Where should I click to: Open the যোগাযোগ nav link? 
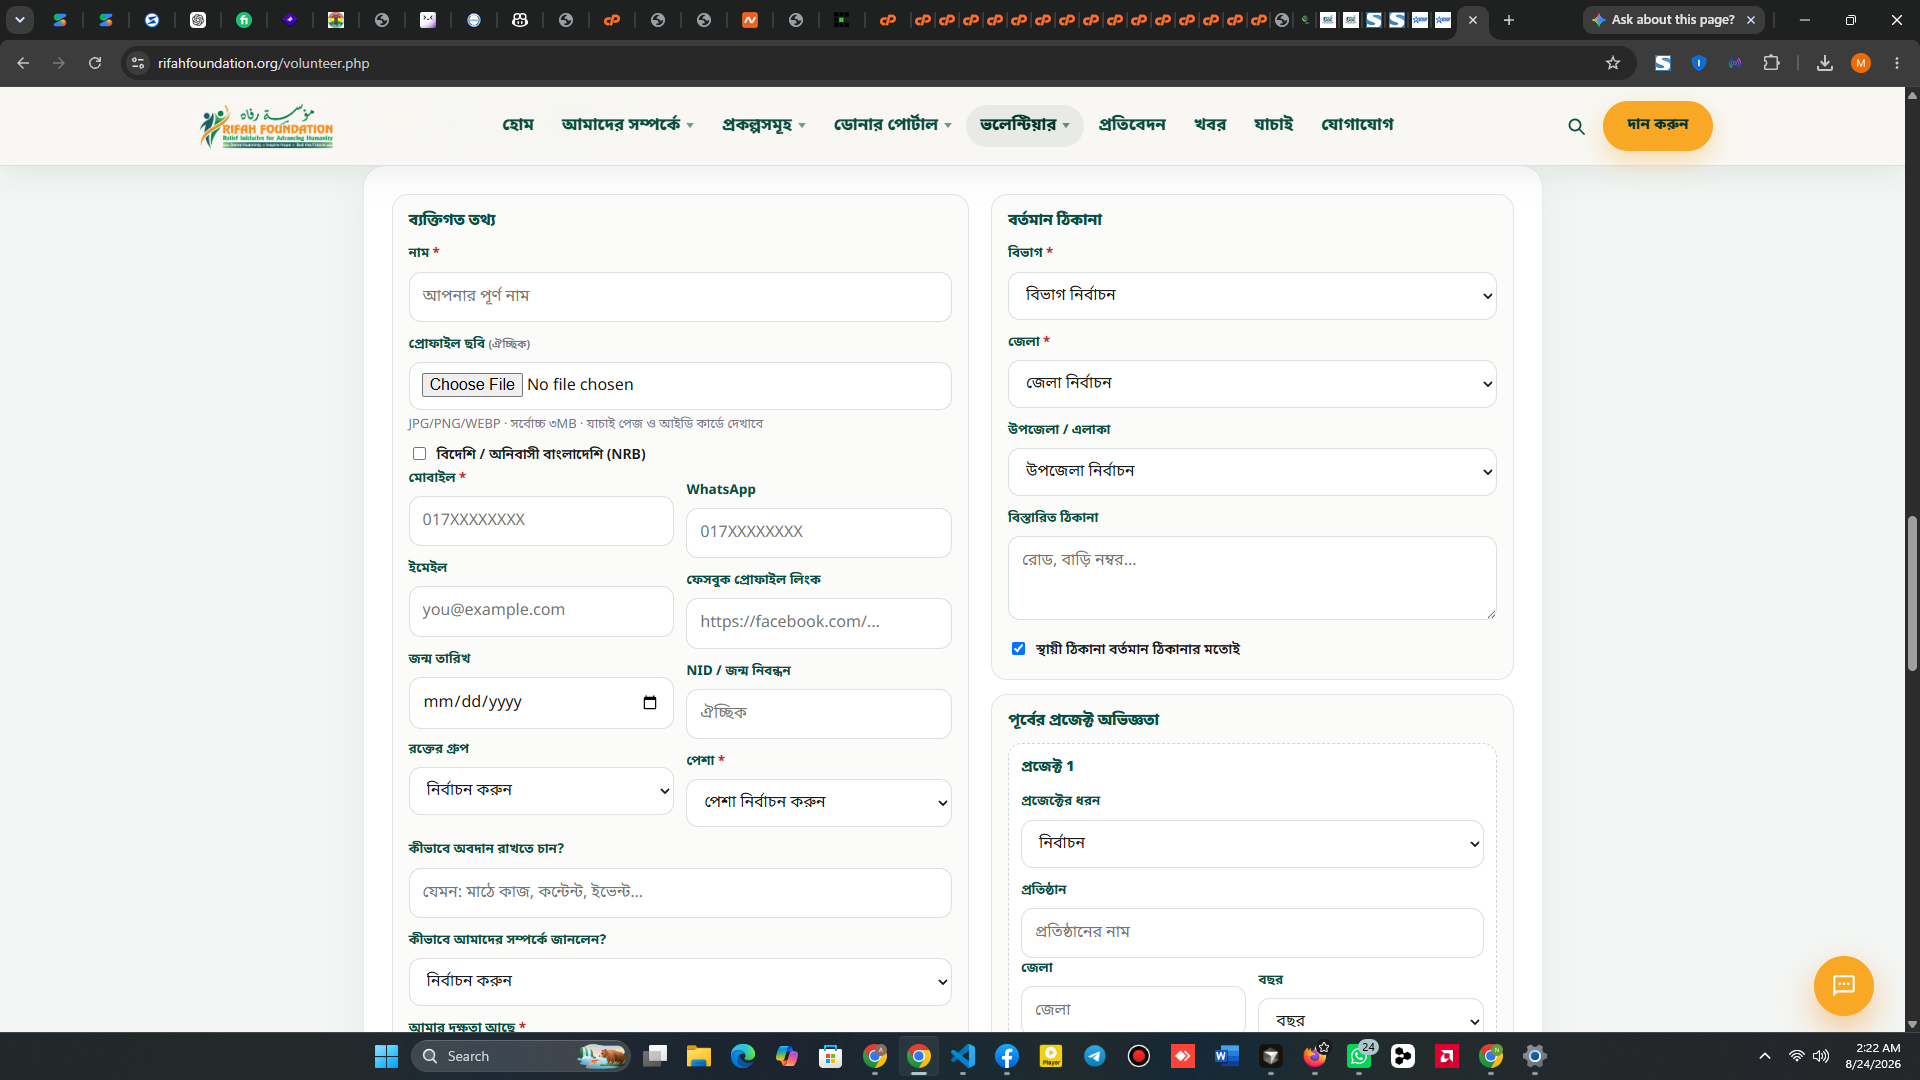tap(1357, 125)
